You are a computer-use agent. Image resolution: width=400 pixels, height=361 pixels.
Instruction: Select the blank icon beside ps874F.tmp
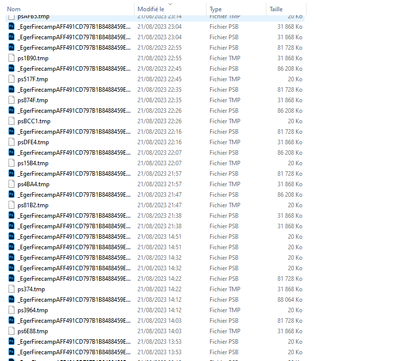tap(12, 100)
